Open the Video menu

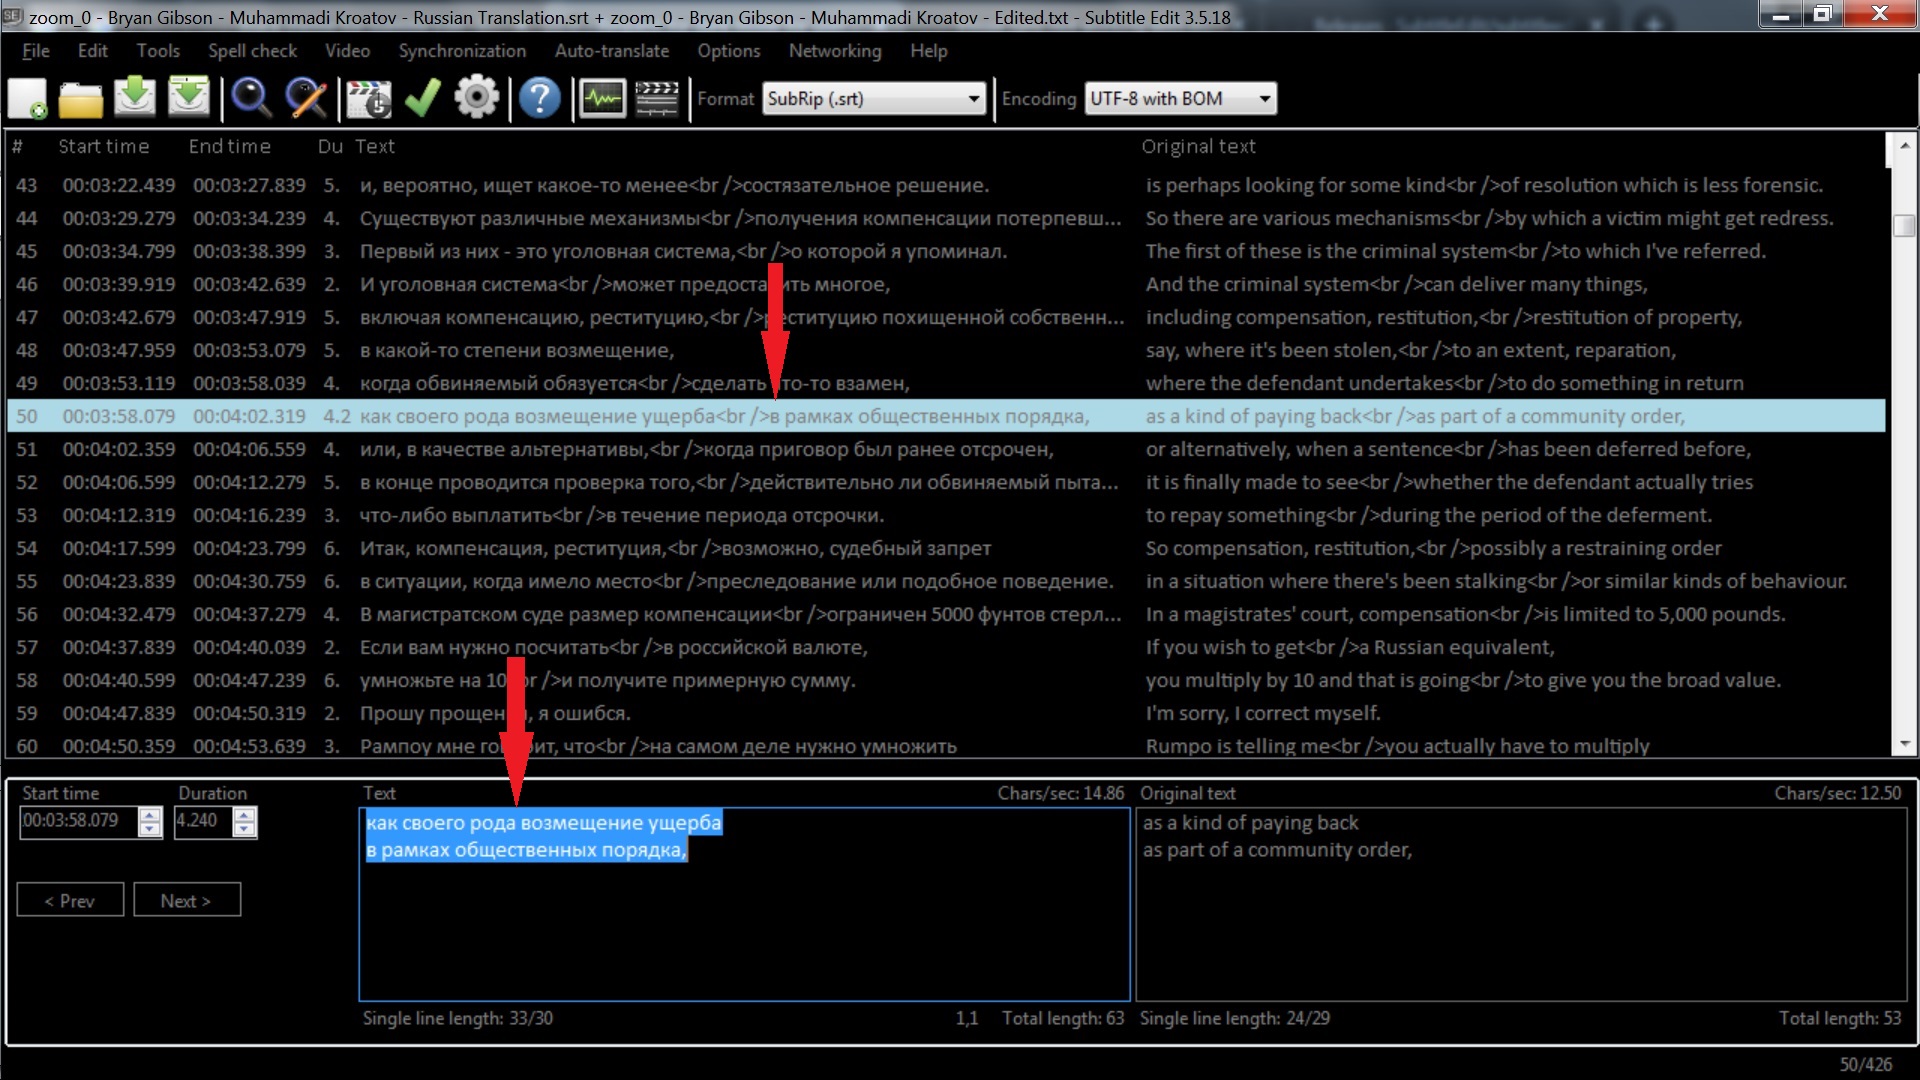[347, 51]
